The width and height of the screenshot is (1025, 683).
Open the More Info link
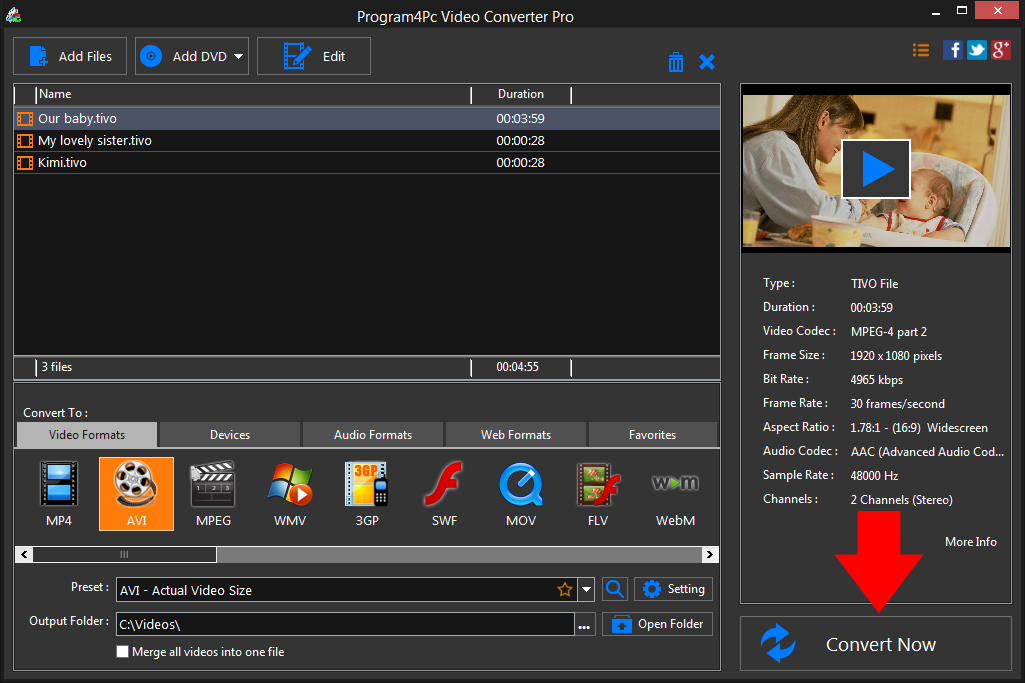[x=971, y=542]
